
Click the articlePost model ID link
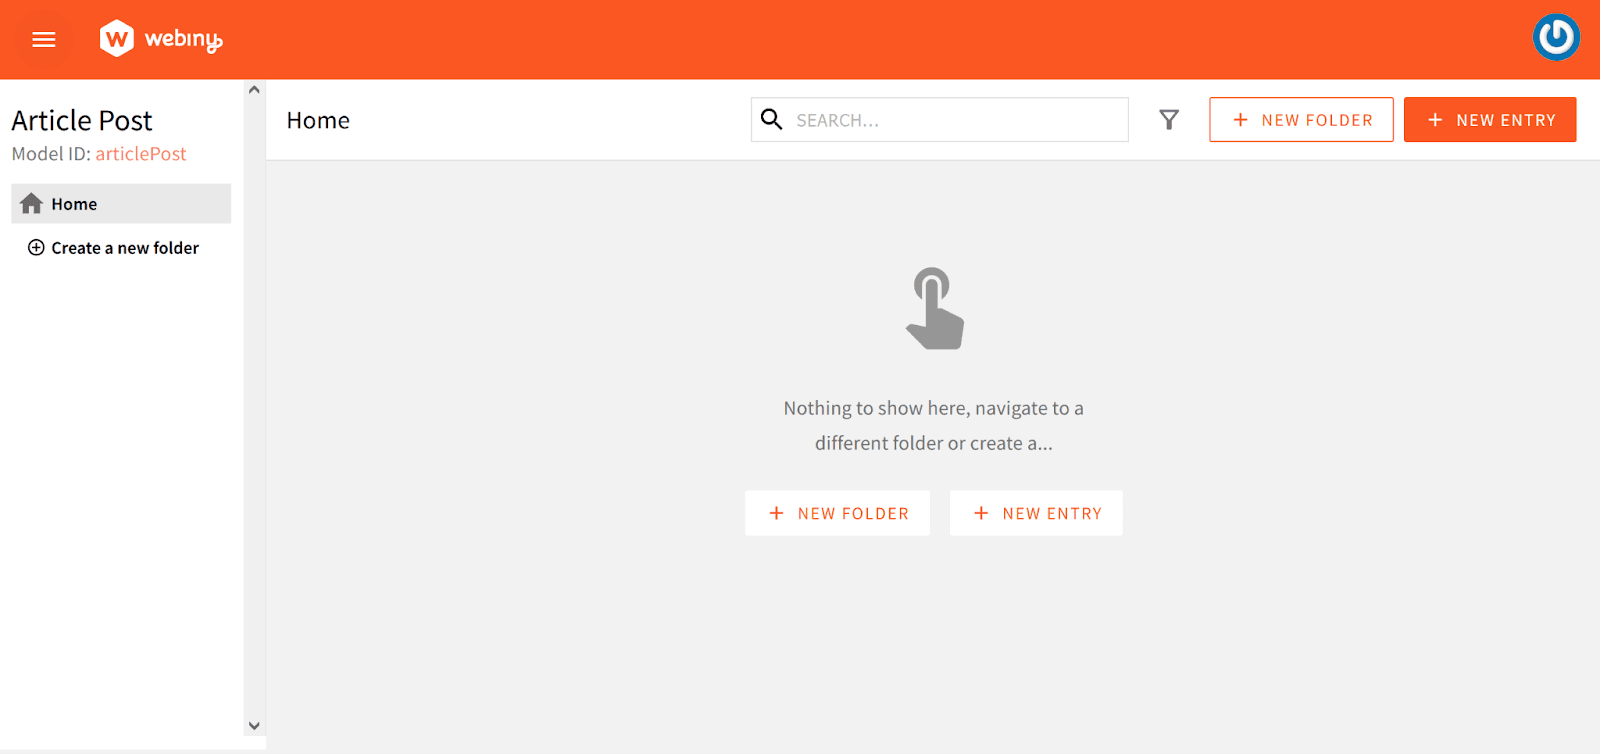[x=141, y=154]
